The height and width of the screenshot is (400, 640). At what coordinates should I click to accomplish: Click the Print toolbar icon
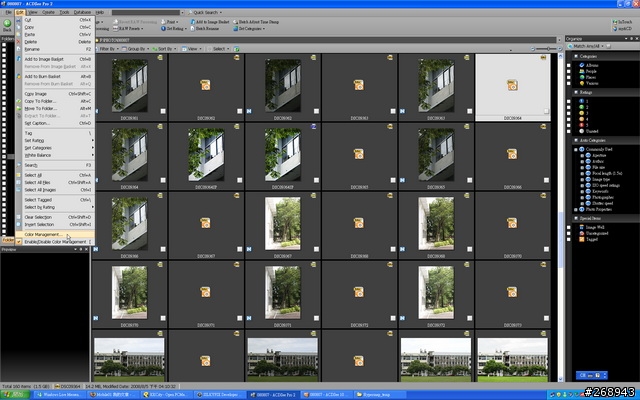pyautogui.click(x=163, y=22)
